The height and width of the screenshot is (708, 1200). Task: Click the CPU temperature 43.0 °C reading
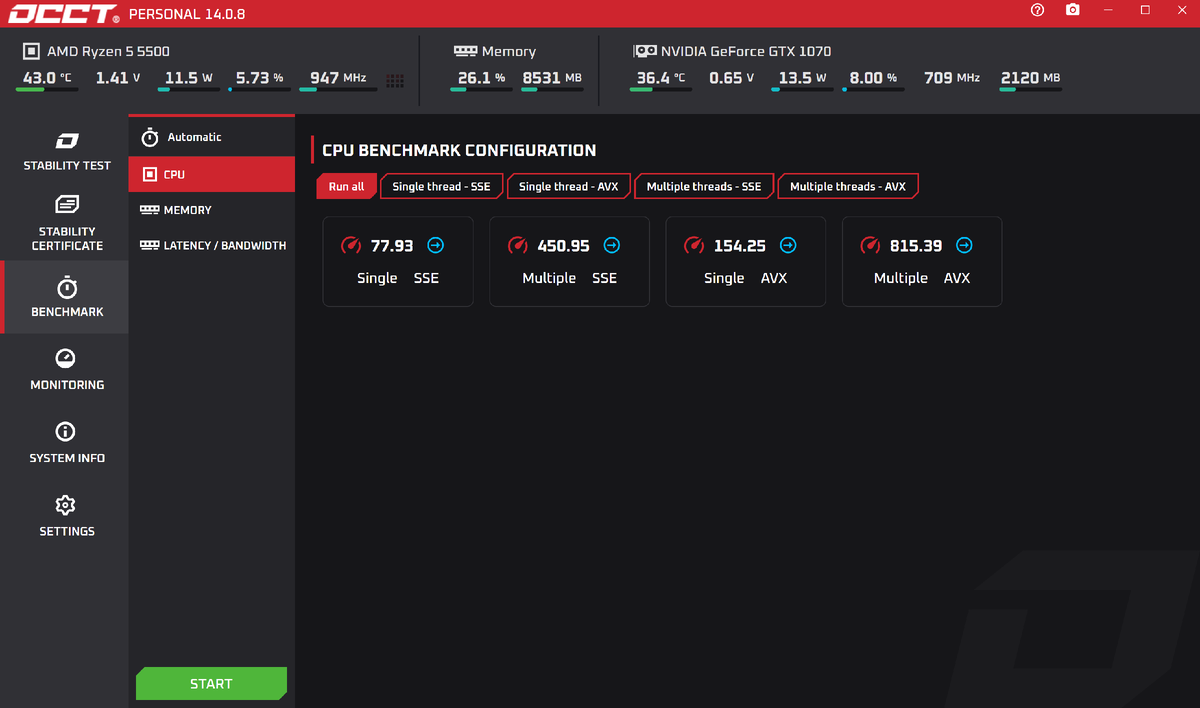point(47,77)
